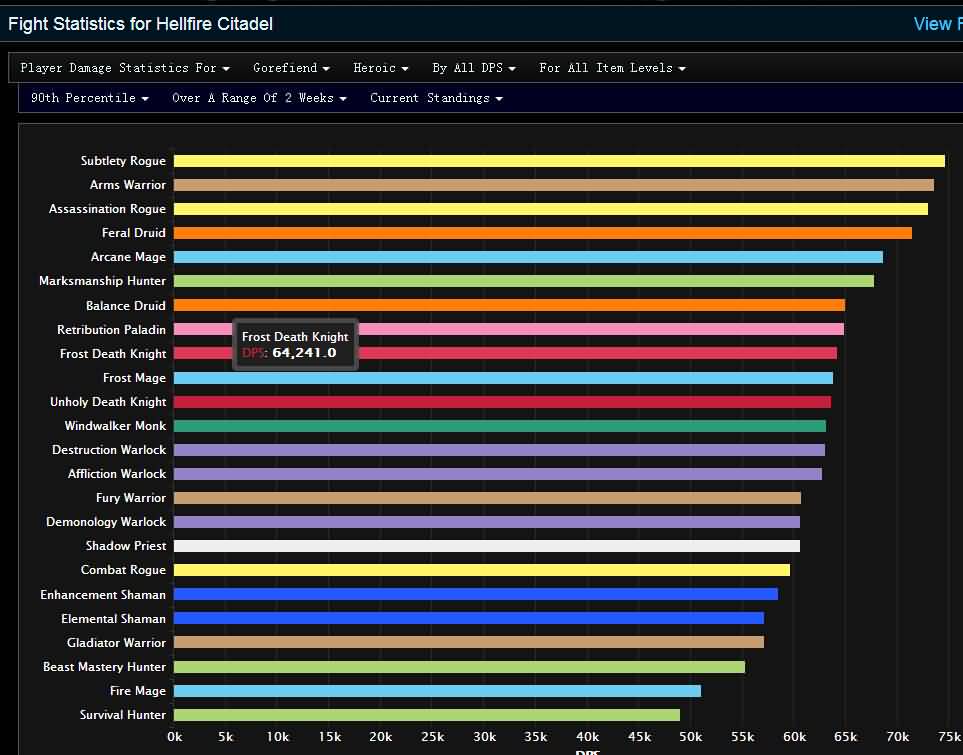963x755 pixels.
Task: Click the Balance Druid label
Action: [x=126, y=305]
